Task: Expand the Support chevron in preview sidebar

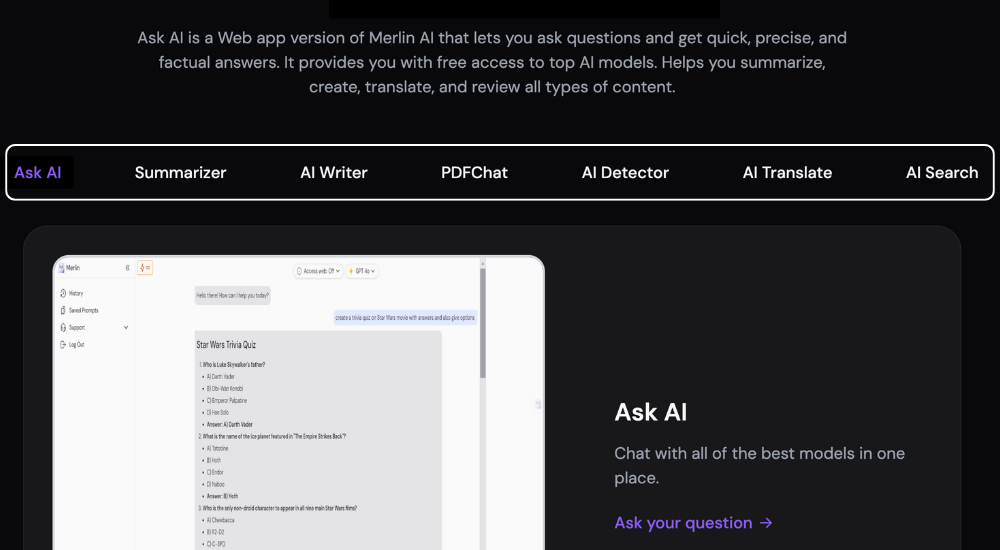Action: pos(126,328)
